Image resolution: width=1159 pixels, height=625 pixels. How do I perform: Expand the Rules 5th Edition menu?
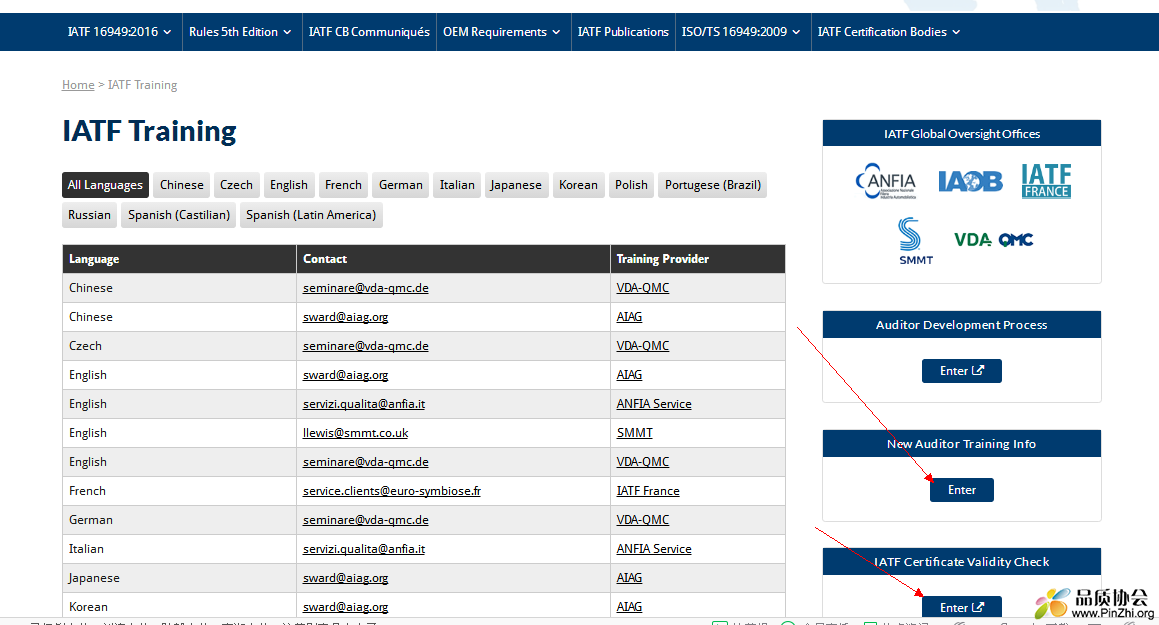click(240, 32)
